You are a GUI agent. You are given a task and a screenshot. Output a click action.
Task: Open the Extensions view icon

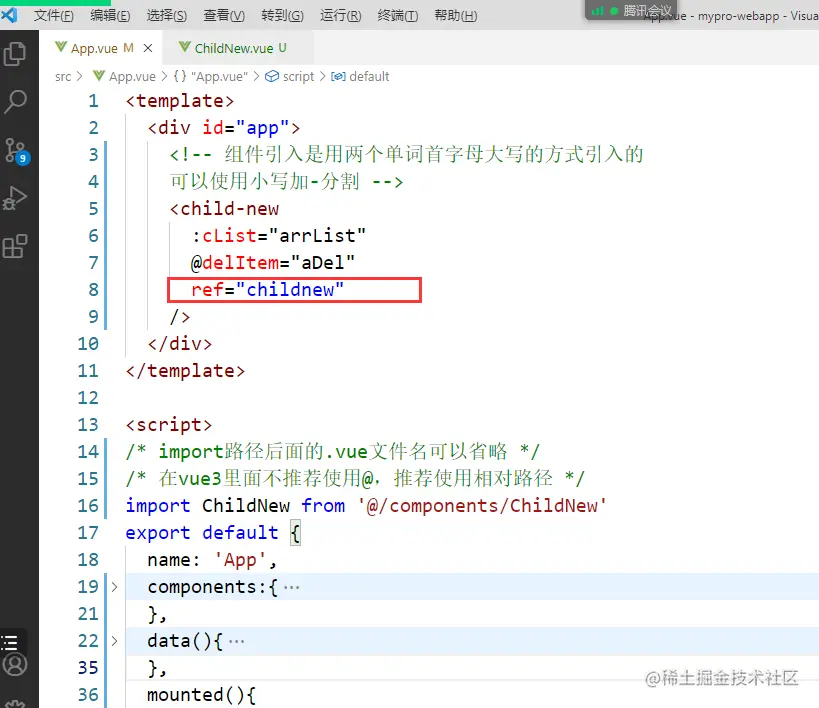16,246
